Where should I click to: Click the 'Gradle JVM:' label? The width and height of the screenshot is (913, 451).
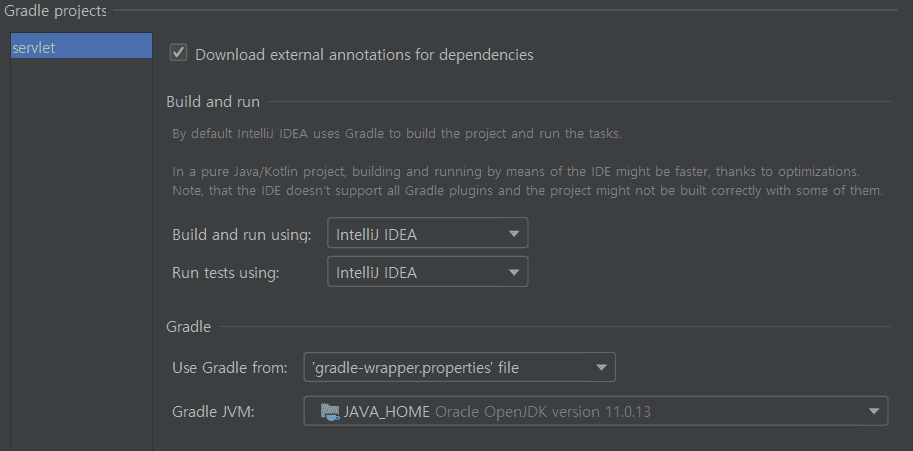(213, 411)
